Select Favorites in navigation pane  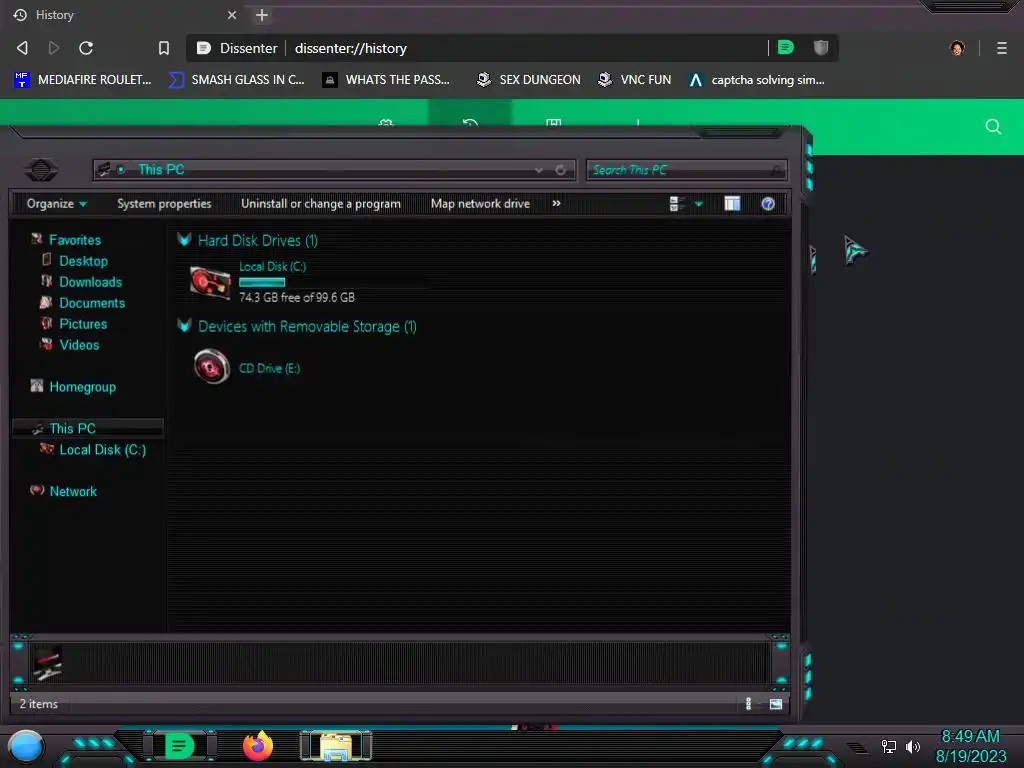pos(74,240)
